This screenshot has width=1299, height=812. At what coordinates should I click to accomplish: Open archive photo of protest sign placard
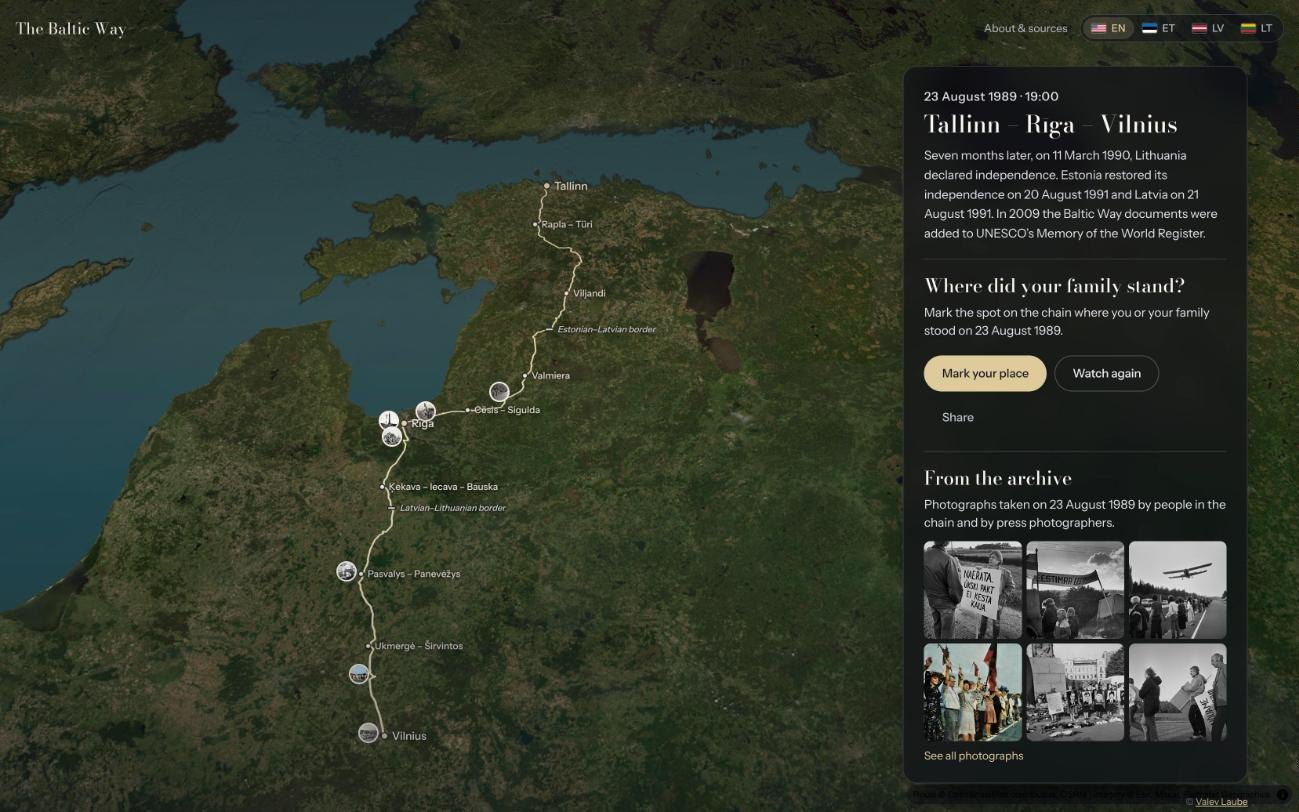coord(973,590)
